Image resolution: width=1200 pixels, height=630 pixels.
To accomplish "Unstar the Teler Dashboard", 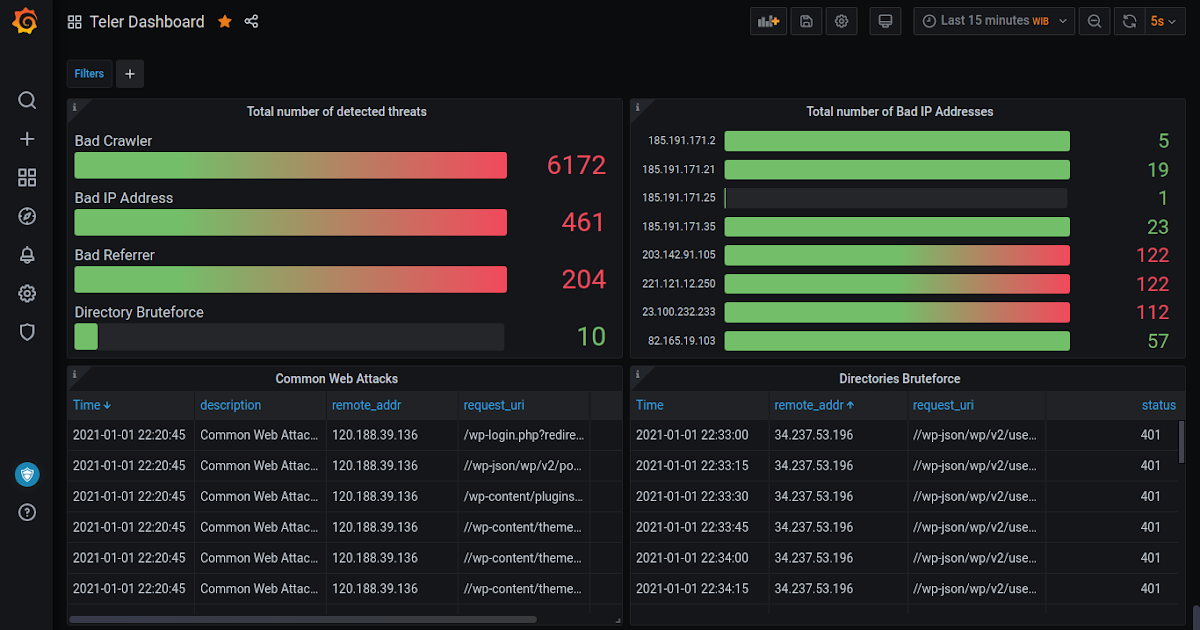I will point(225,21).
